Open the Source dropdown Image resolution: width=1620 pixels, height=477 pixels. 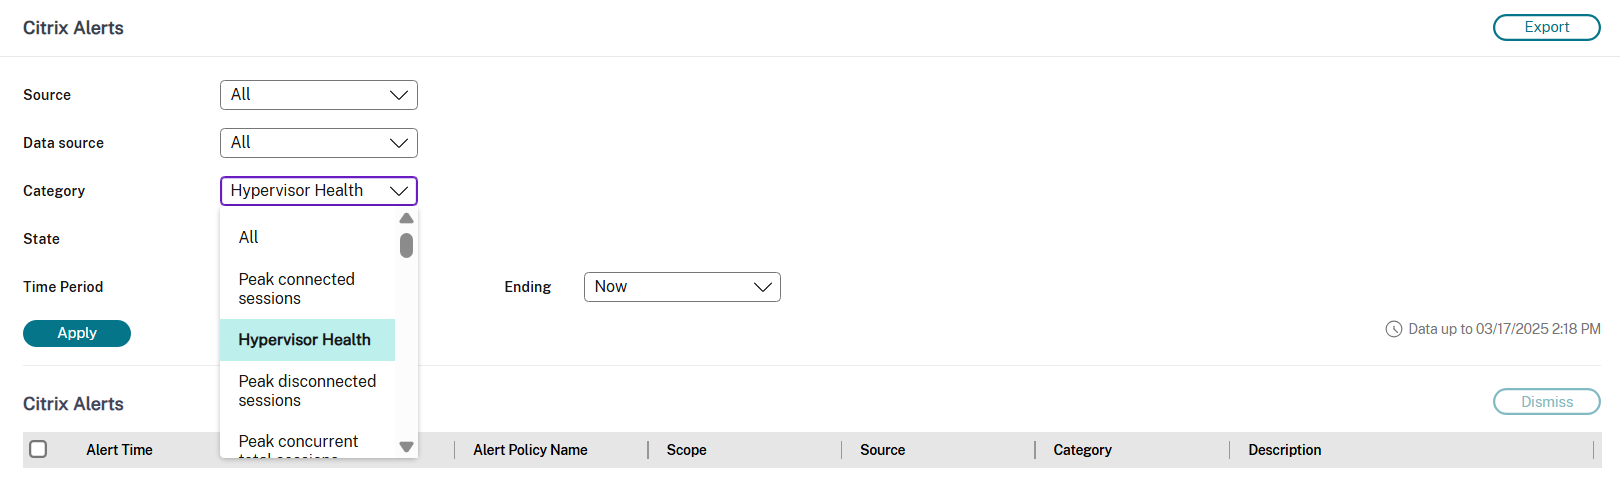[x=318, y=95]
